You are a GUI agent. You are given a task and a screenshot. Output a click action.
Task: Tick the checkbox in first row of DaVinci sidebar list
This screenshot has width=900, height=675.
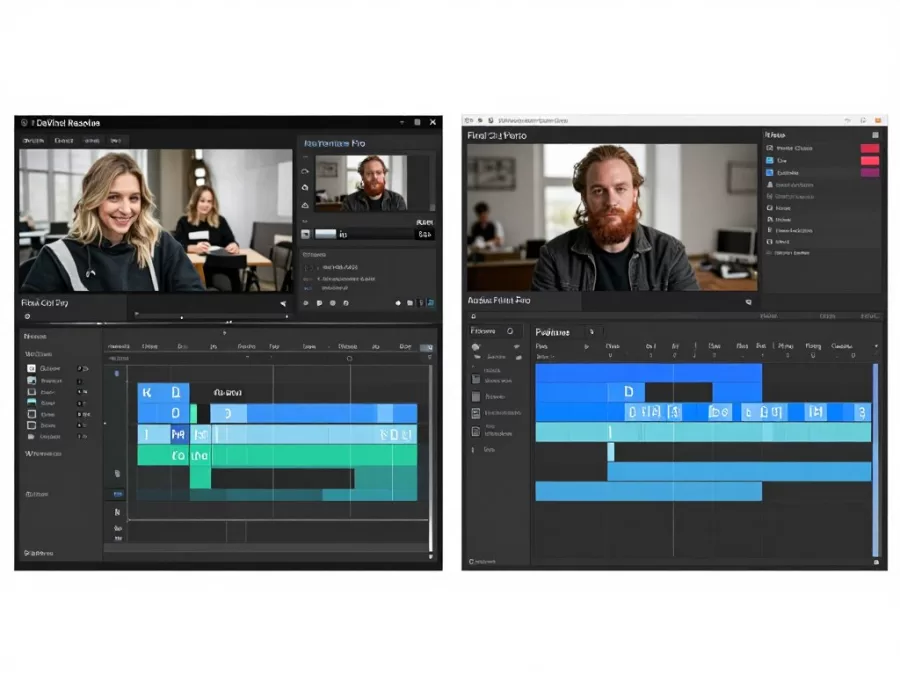click(32, 368)
